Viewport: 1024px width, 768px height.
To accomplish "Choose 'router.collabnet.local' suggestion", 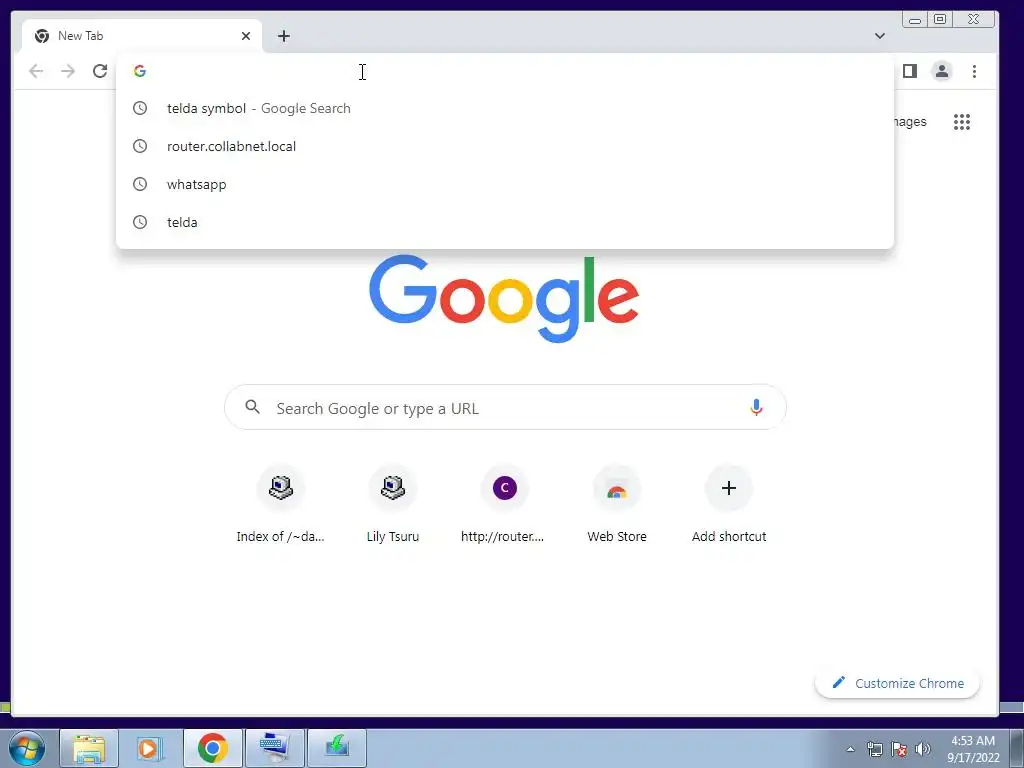I will tap(505, 146).
